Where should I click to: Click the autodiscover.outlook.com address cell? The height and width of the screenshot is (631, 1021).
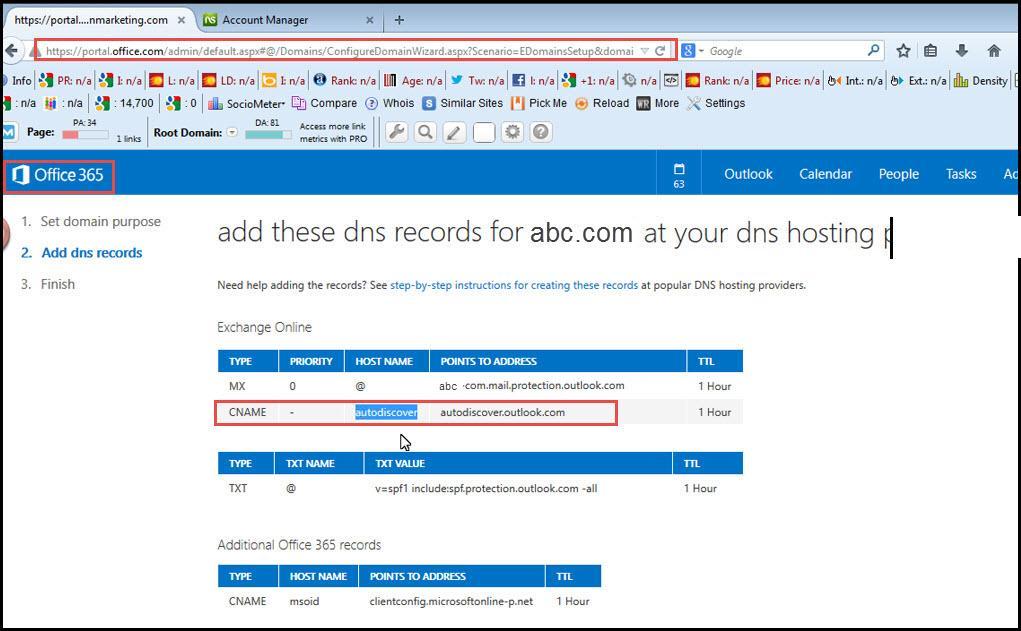point(502,412)
